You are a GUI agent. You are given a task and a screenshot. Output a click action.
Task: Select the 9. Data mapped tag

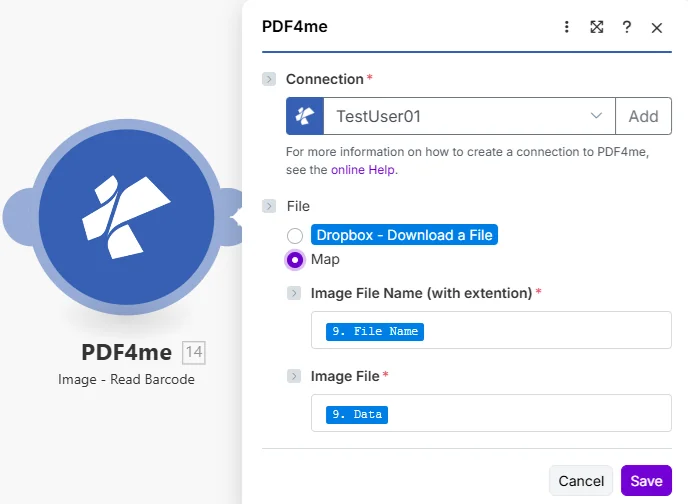357,415
